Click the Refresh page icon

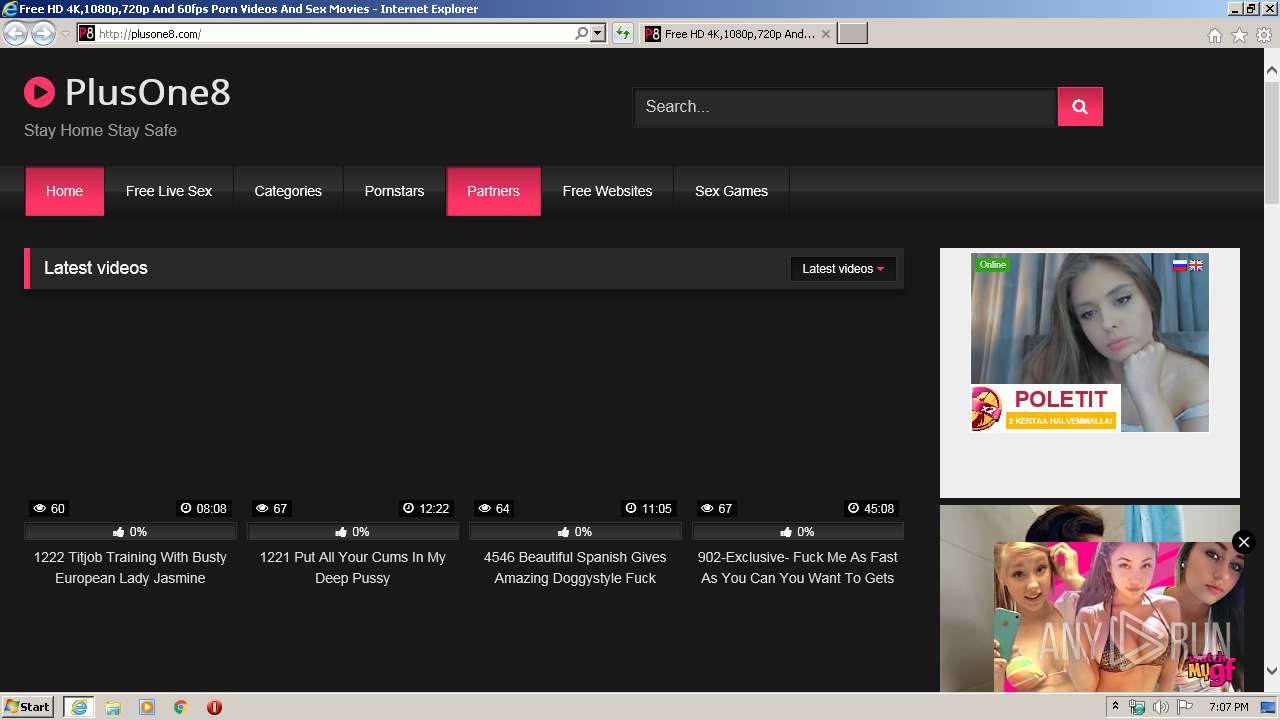[623, 34]
